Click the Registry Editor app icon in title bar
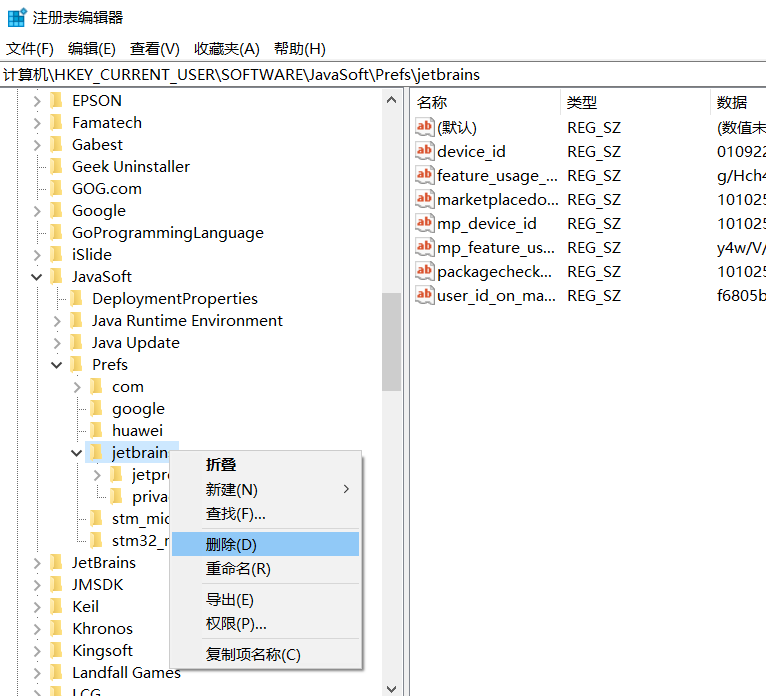The width and height of the screenshot is (766, 696). coord(16,17)
